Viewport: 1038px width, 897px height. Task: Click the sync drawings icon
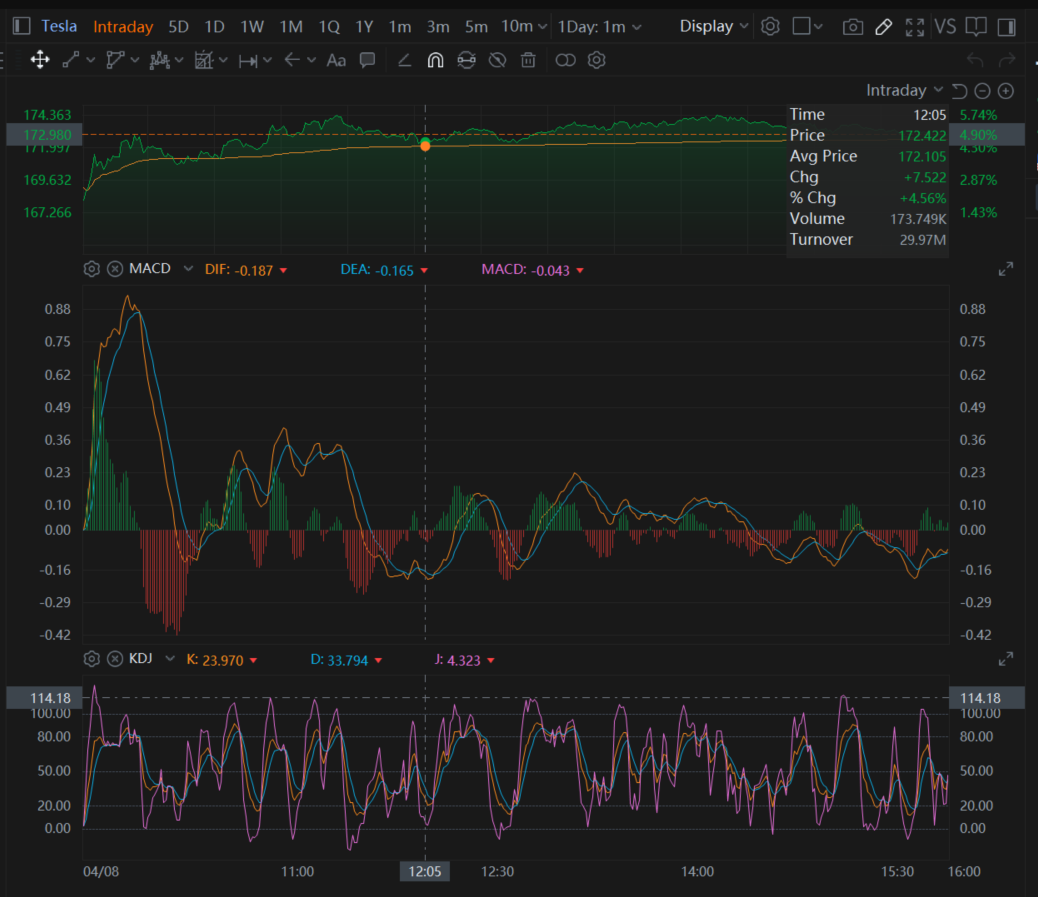467,60
